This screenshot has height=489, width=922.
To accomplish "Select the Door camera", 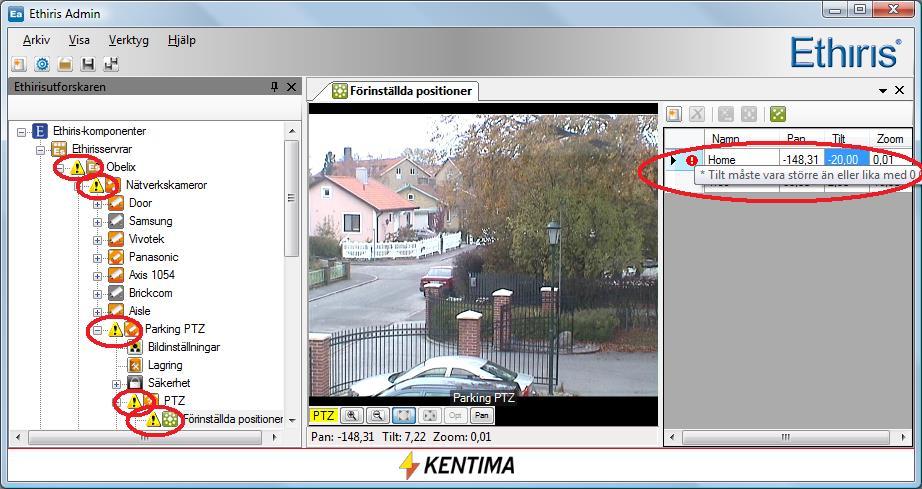I will point(141,203).
